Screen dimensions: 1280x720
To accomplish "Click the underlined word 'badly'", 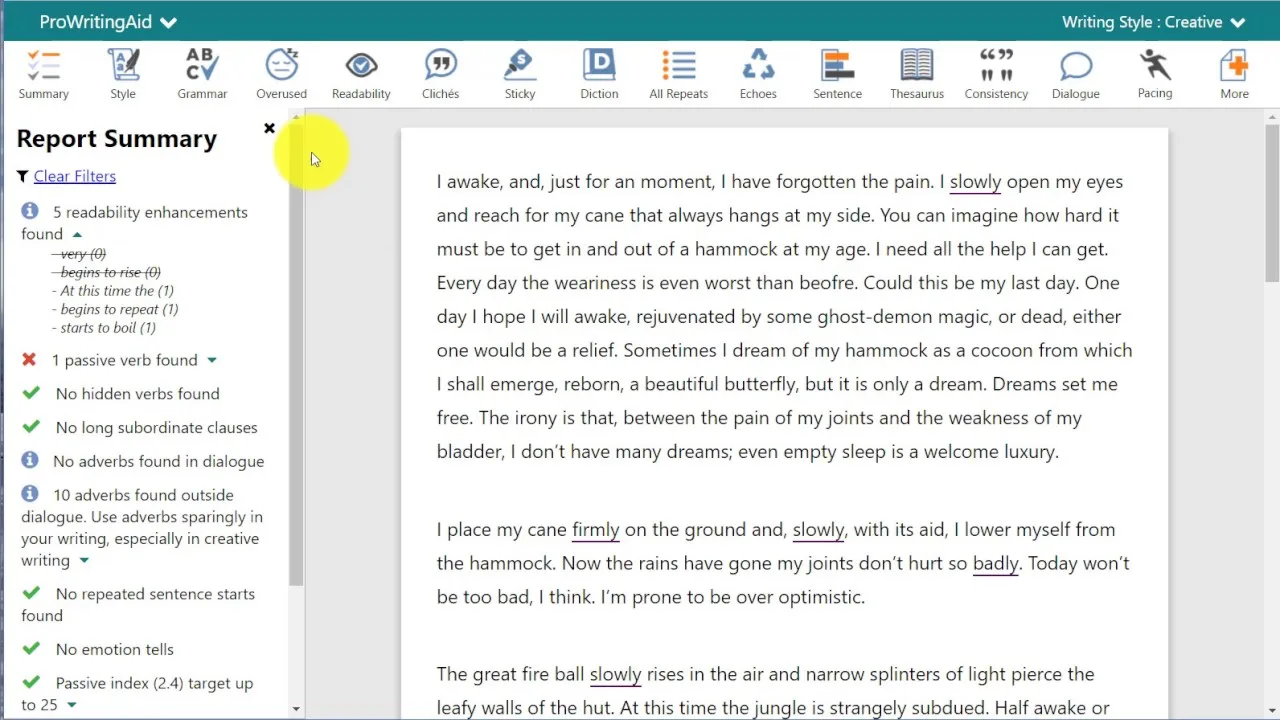I will click(x=995, y=564).
